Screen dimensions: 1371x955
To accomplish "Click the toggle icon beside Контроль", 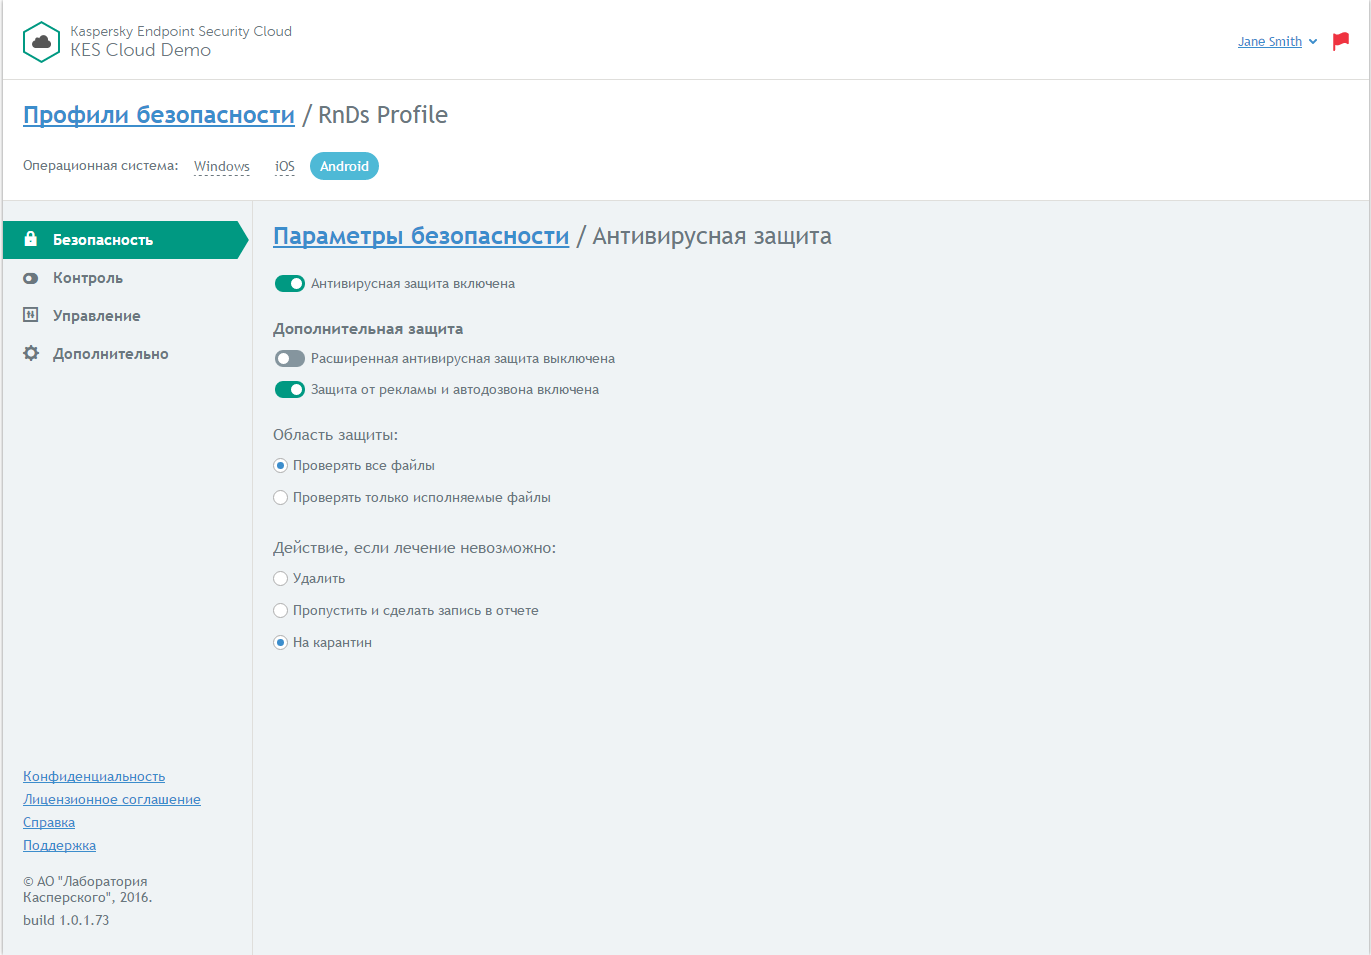I will tap(31, 278).
